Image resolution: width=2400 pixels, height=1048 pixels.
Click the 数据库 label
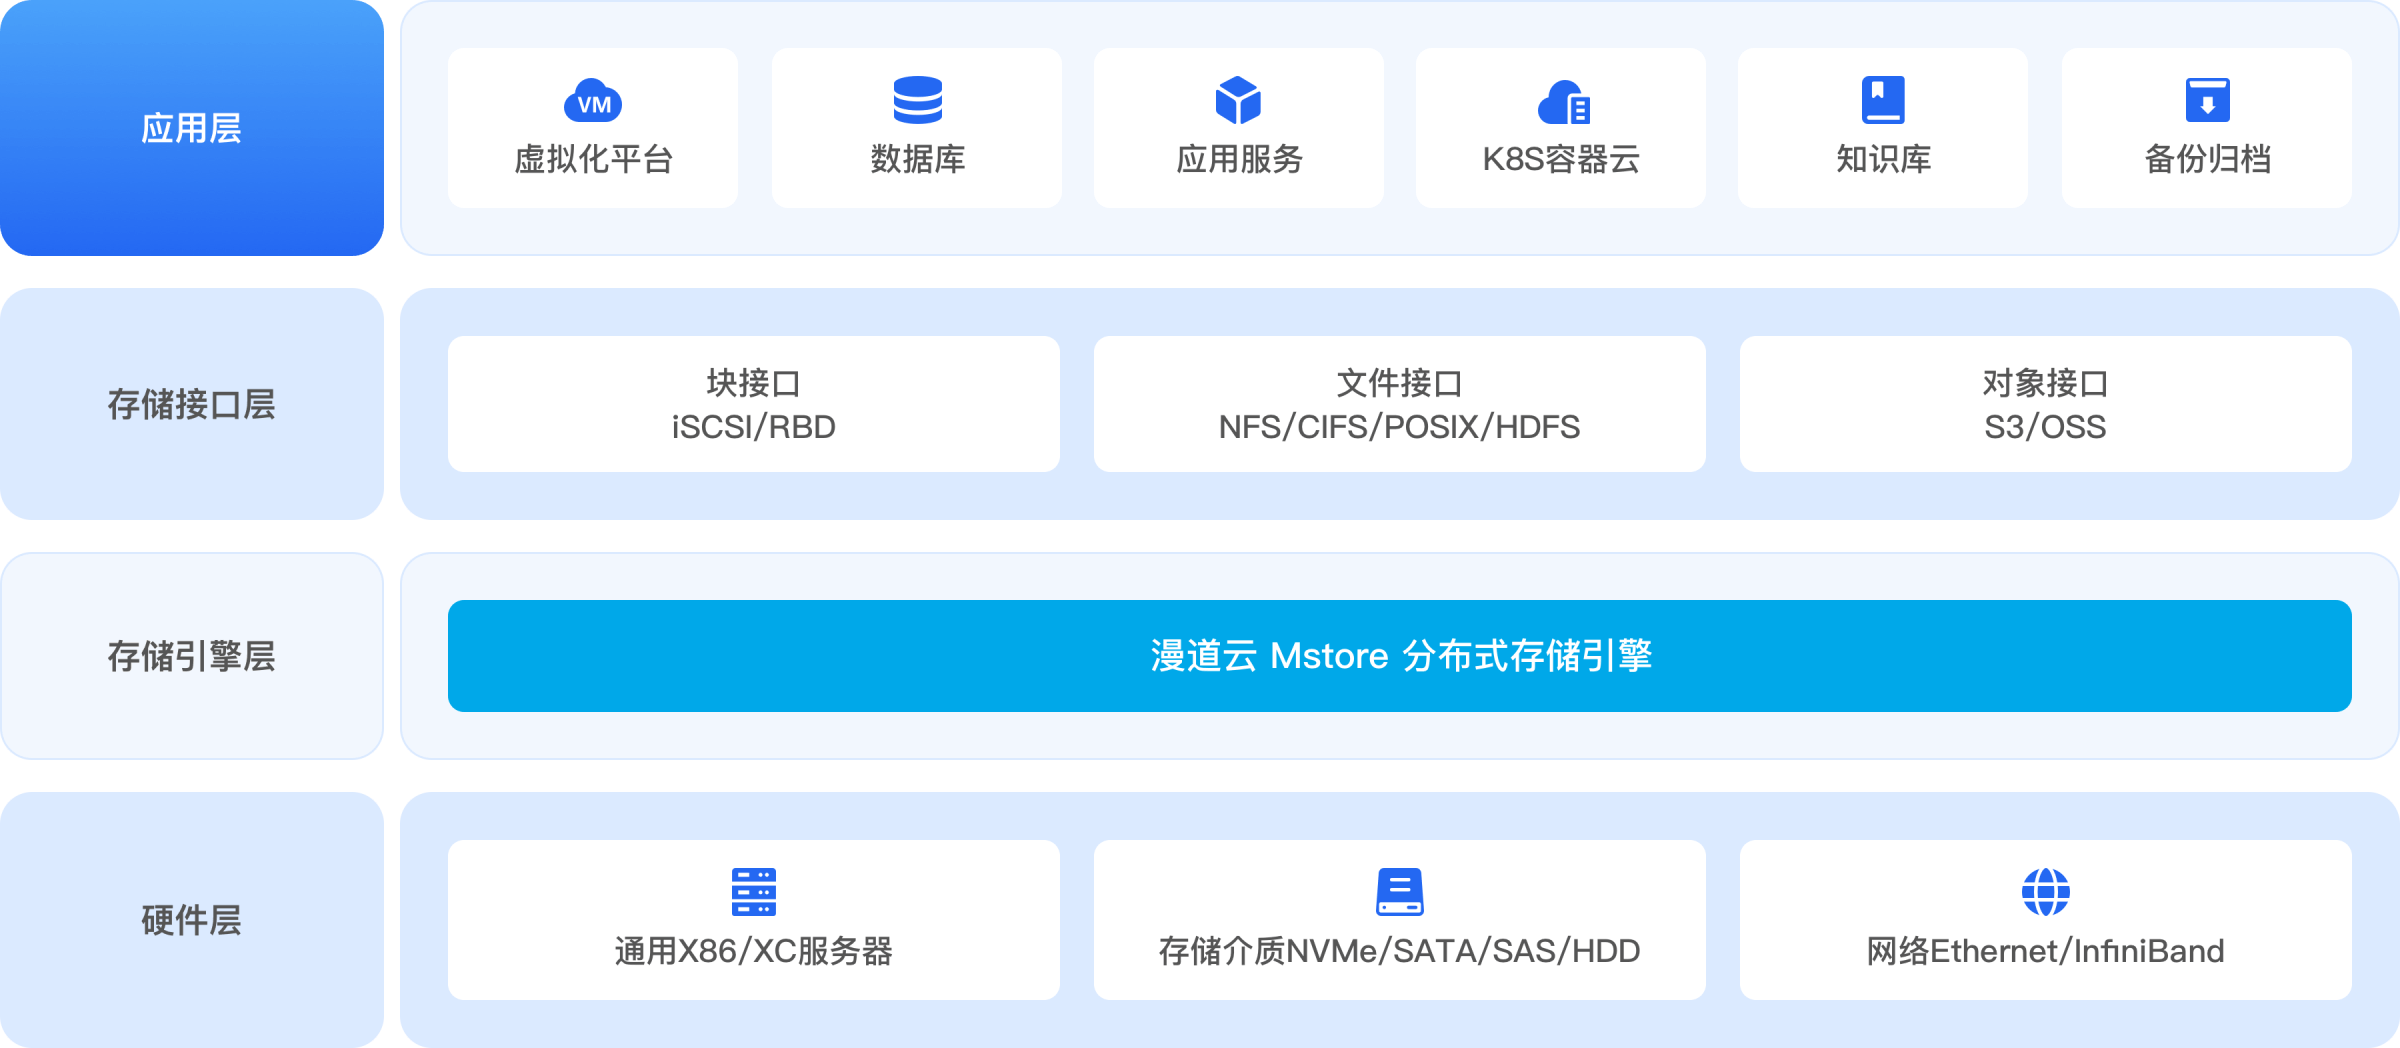917,159
